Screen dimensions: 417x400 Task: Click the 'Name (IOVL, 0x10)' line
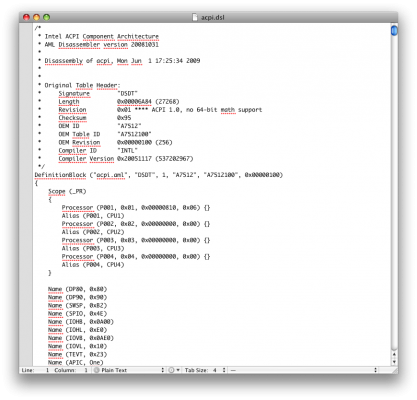pos(77,346)
